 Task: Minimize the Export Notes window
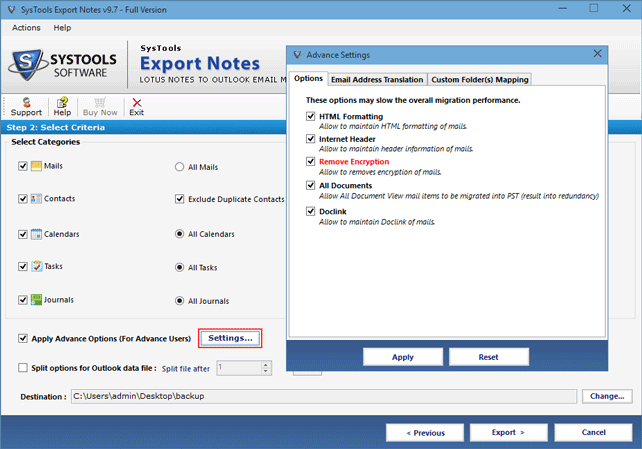563,9
